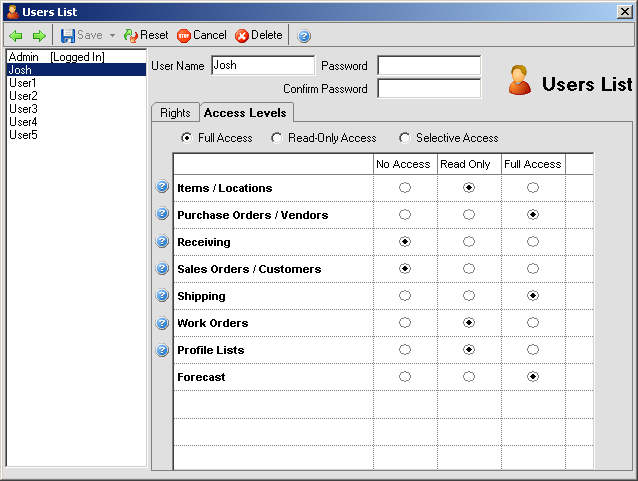This screenshot has width=638, height=481.
Task: Click the help icon in the toolbar
Action: point(304,36)
